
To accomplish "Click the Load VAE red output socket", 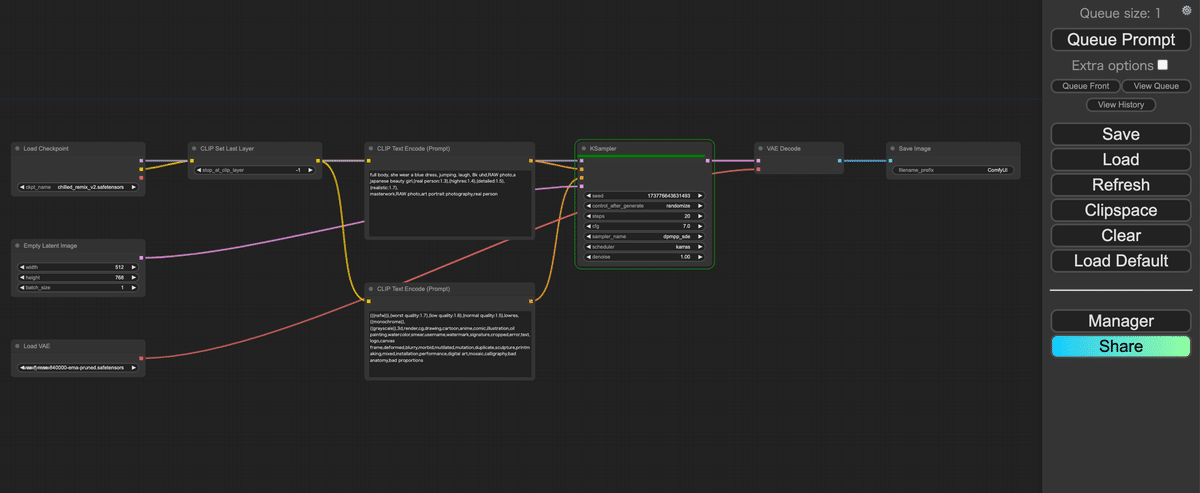I will [x=142, y=358].
